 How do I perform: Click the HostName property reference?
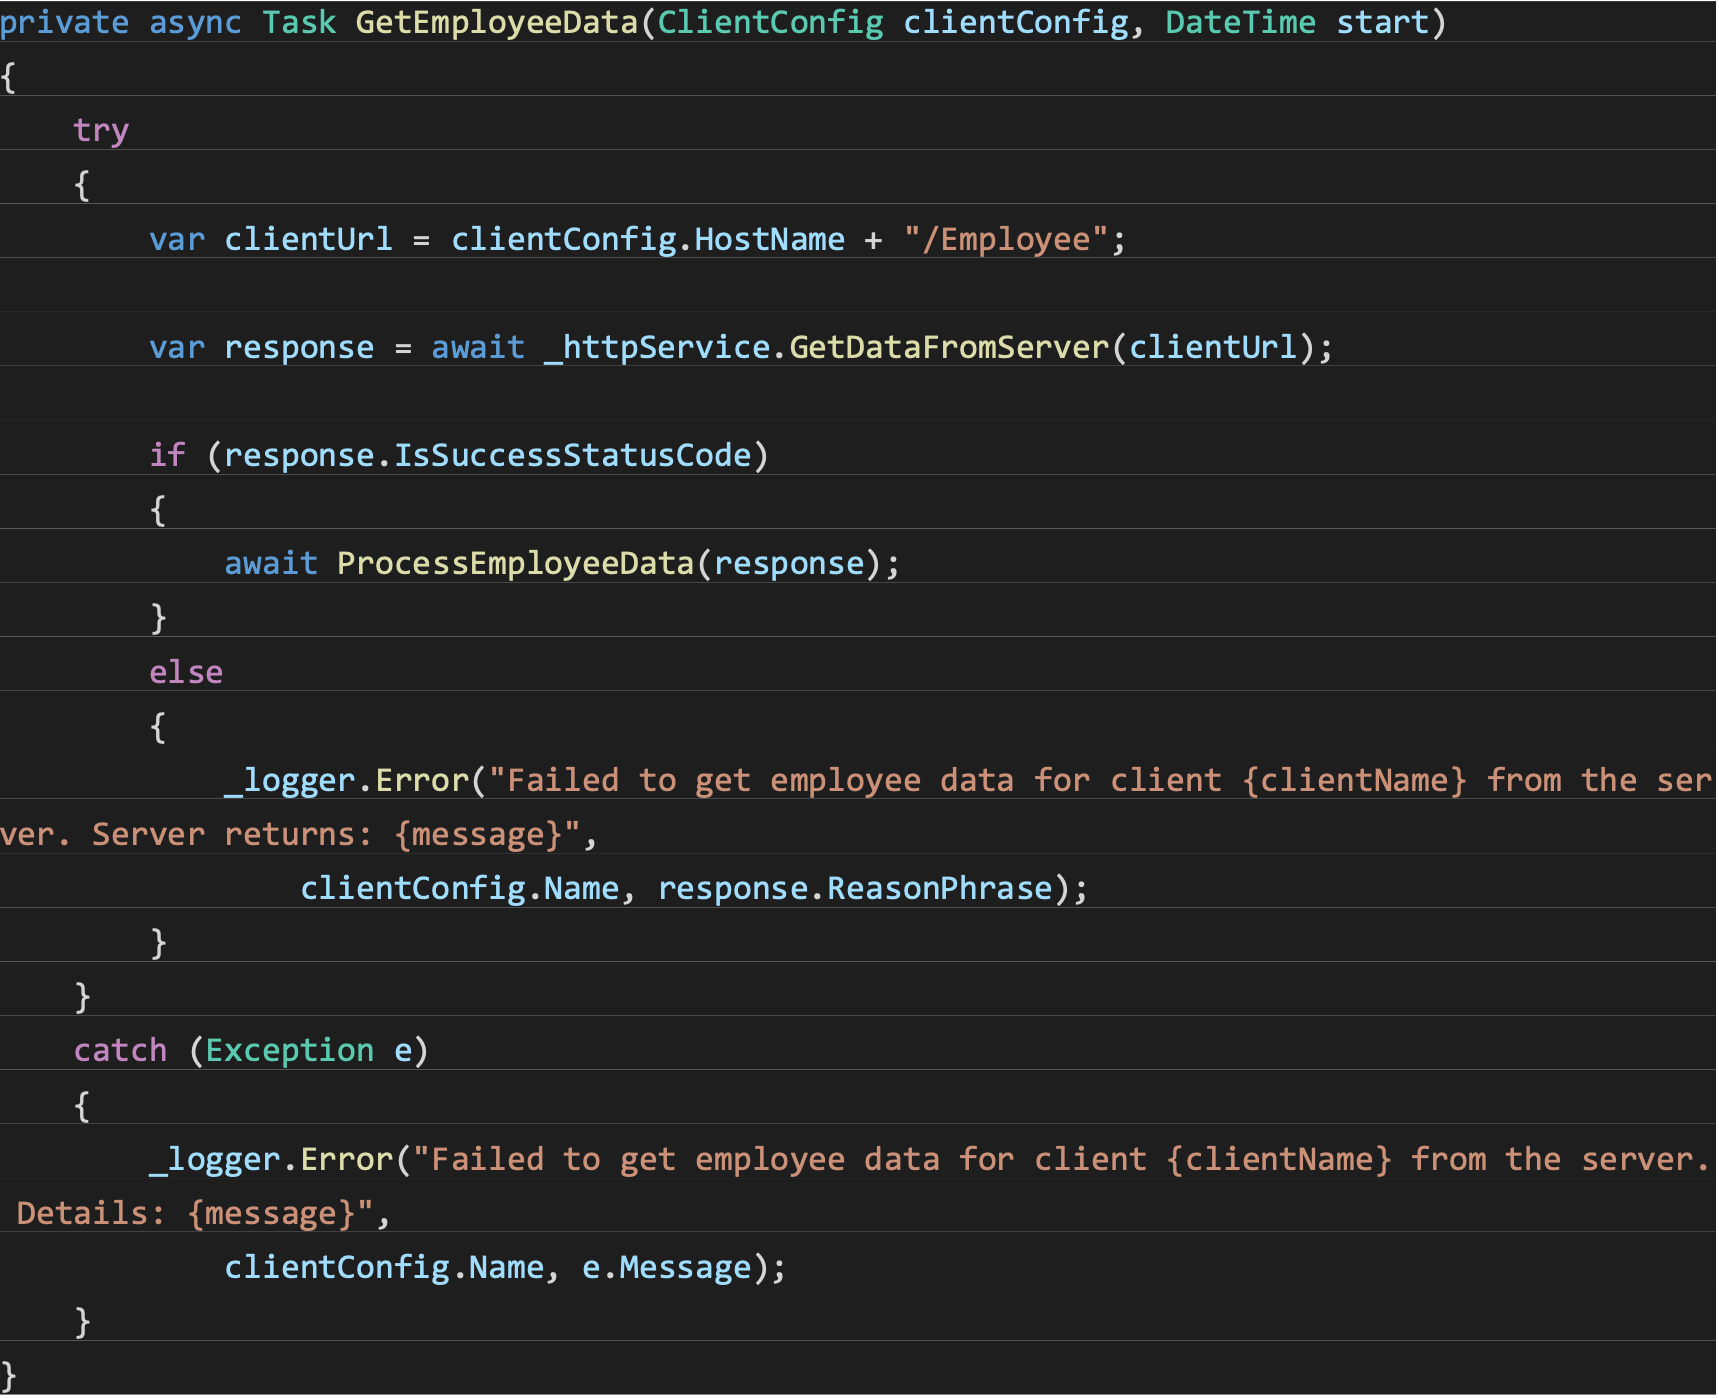(770, 239)
